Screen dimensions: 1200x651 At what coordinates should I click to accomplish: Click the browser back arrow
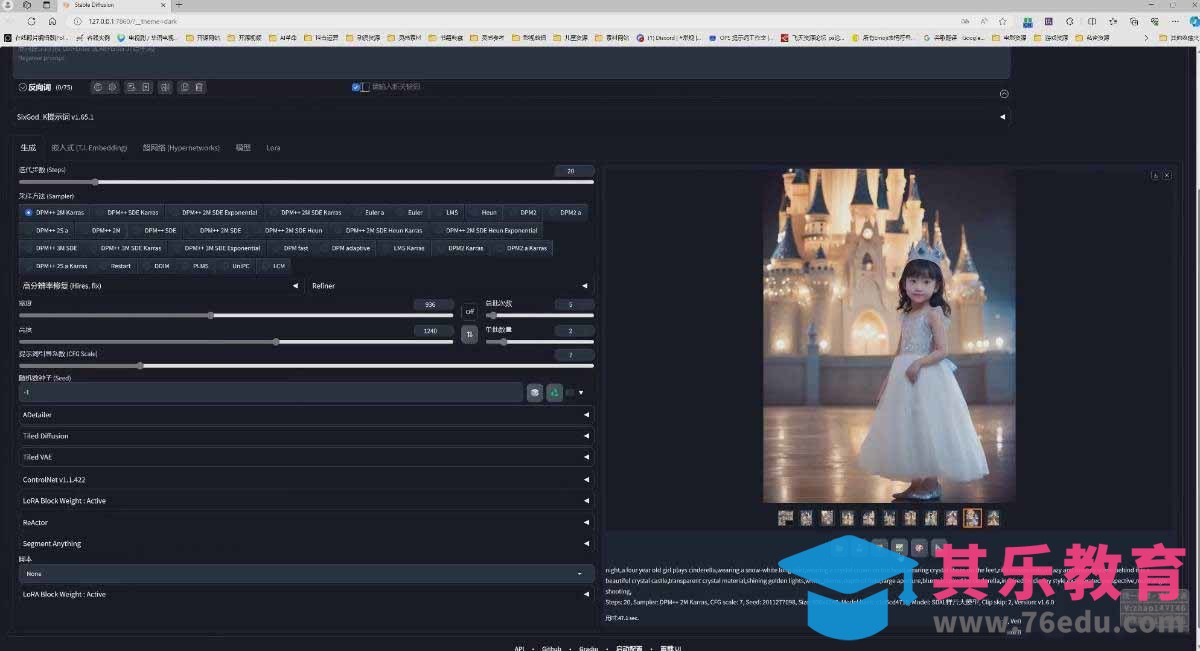pyautogui.click(x=11, y=21)
